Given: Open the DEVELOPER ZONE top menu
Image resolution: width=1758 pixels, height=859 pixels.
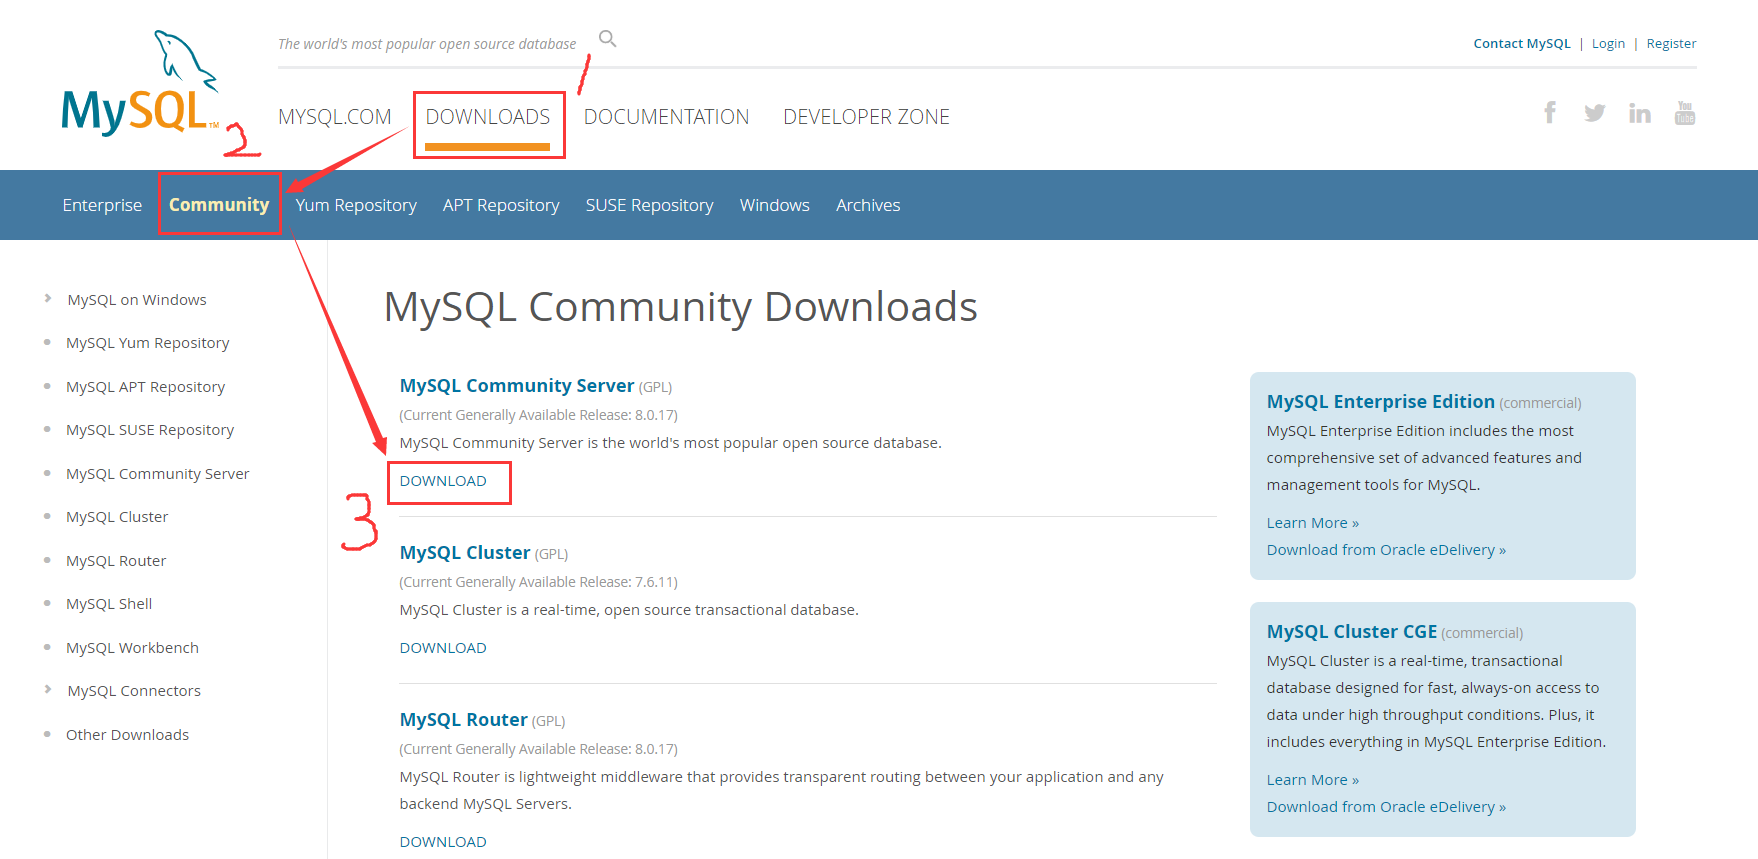Looking at the screenshot, I should pos(867,117).
